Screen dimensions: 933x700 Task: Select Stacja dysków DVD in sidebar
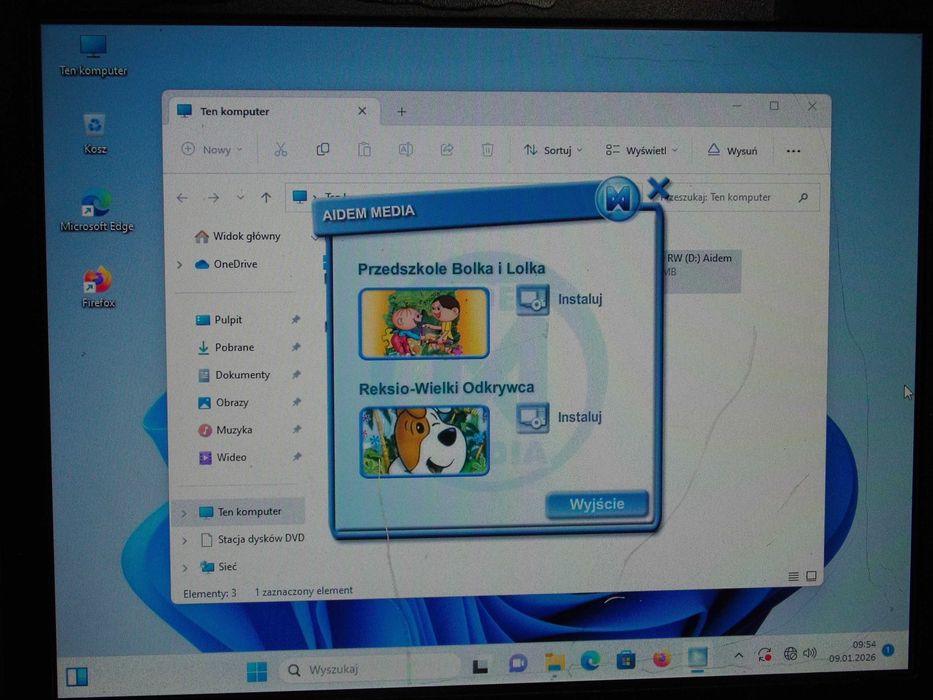(253, 539)
